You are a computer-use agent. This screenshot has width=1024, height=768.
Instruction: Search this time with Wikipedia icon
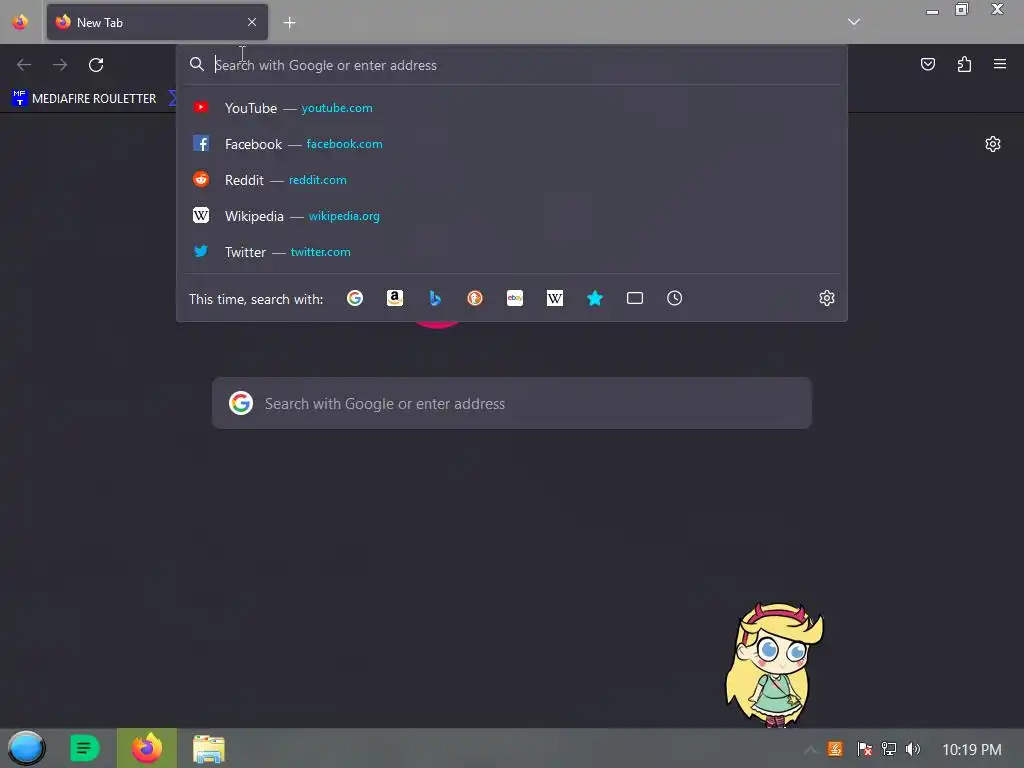tap(554, 298)
